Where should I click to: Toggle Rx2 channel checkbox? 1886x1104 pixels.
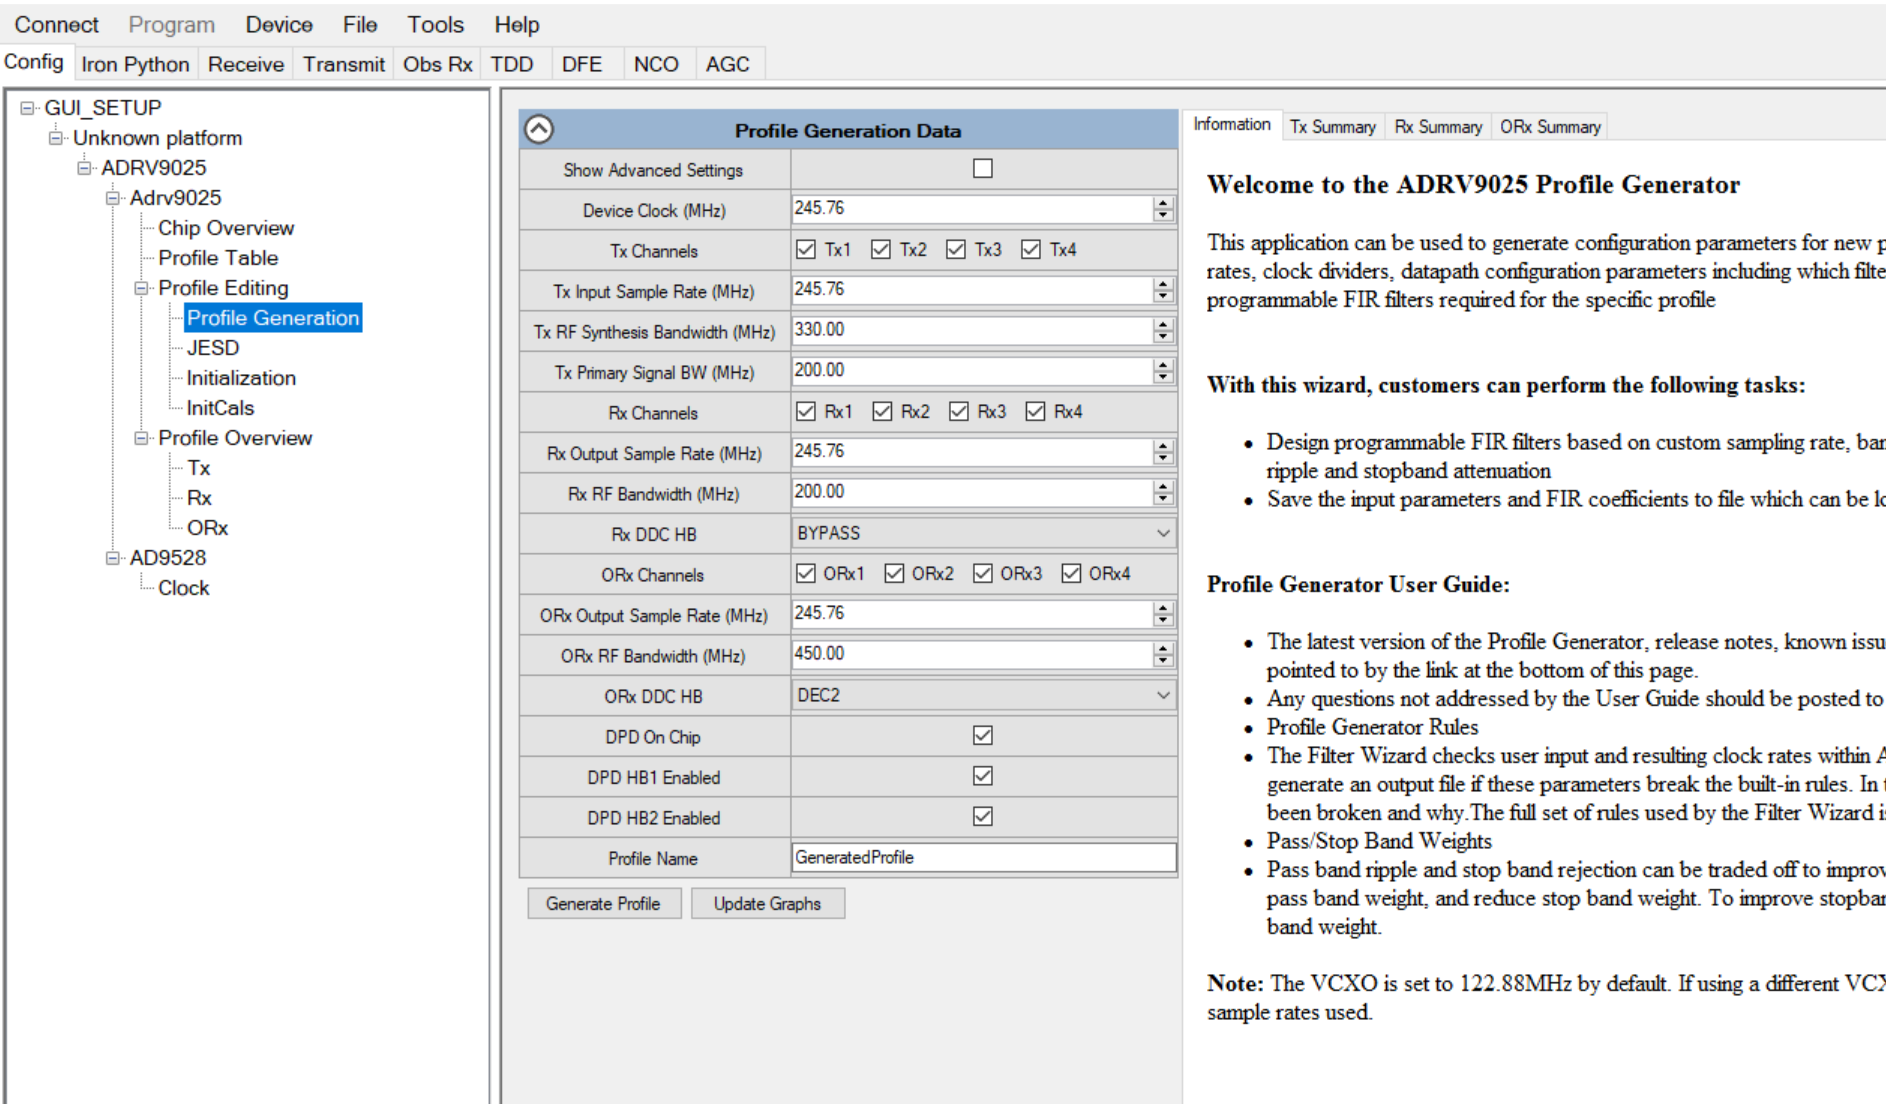pyautogui.click(x=882, y=411)
